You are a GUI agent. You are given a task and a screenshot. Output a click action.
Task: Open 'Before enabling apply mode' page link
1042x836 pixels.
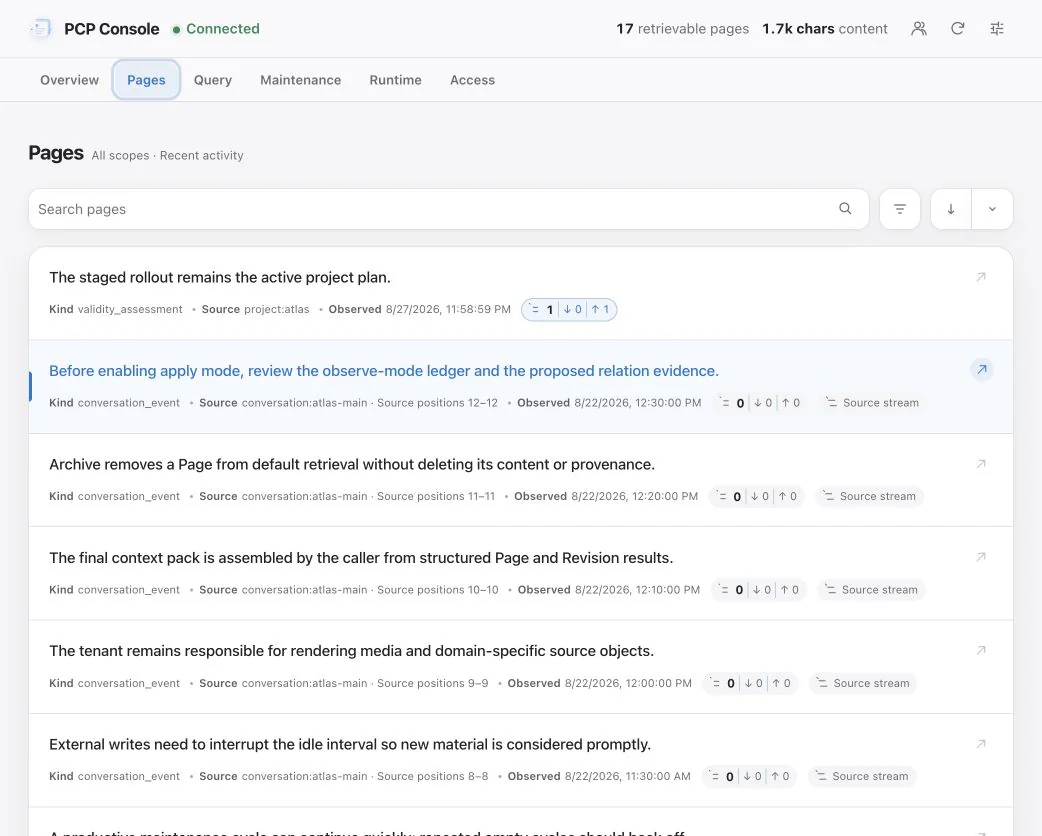point(384,371)
